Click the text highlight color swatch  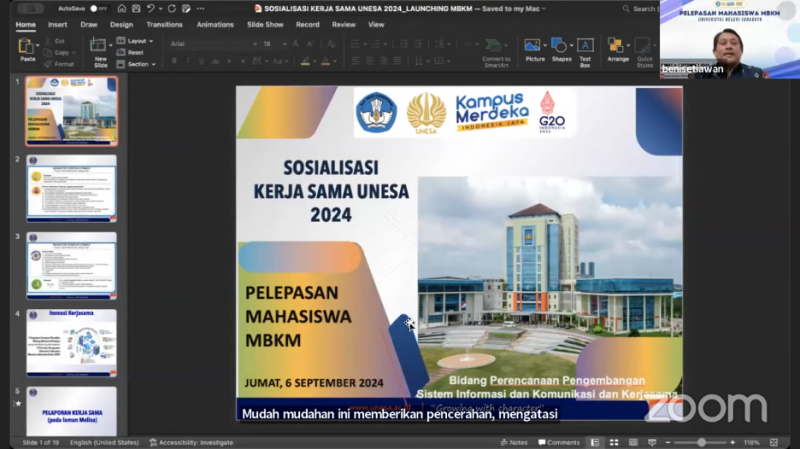[305, 62]
